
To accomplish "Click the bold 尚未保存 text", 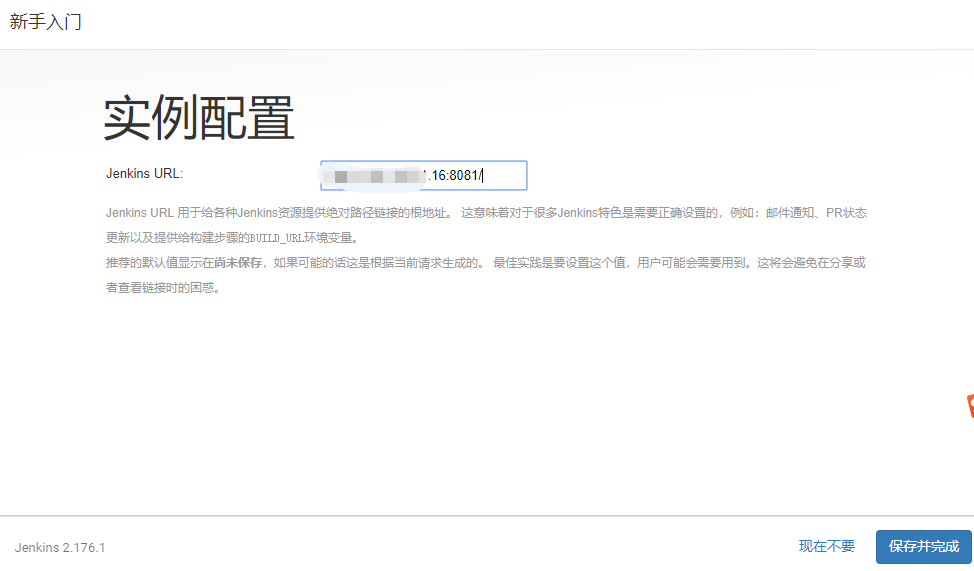I will click(x=238, y=263).
